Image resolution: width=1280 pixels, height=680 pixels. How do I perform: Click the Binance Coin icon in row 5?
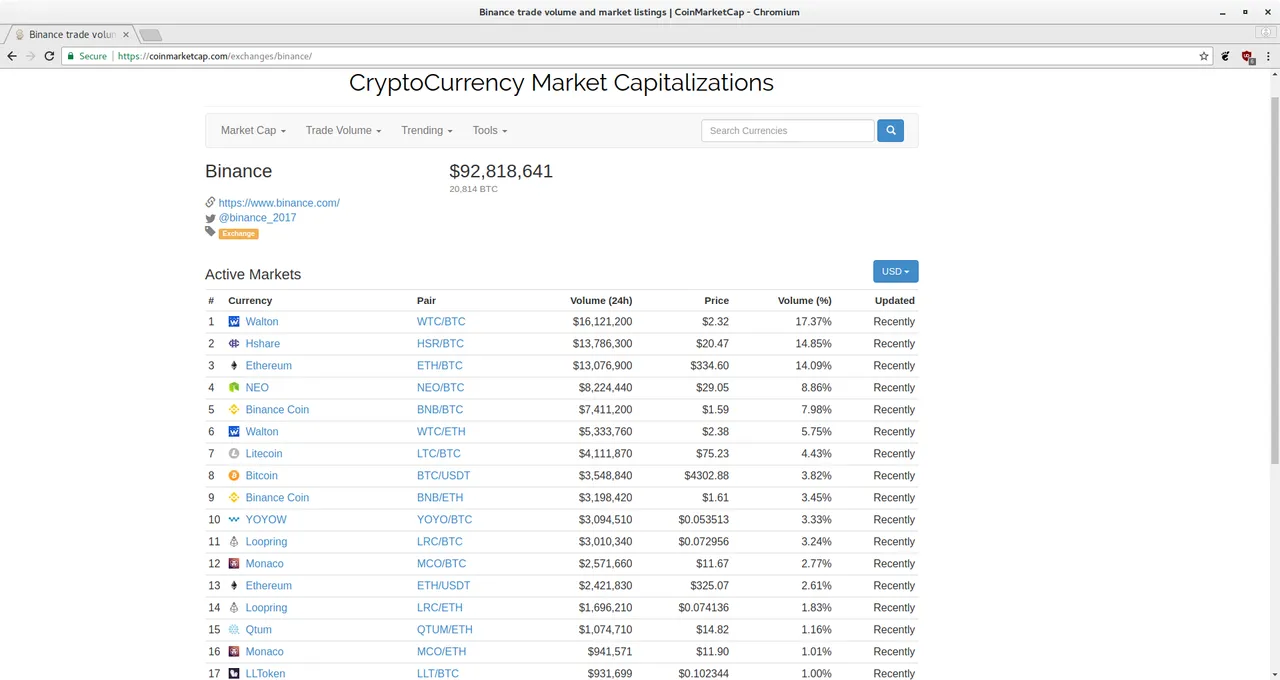[x=234, y=410]
